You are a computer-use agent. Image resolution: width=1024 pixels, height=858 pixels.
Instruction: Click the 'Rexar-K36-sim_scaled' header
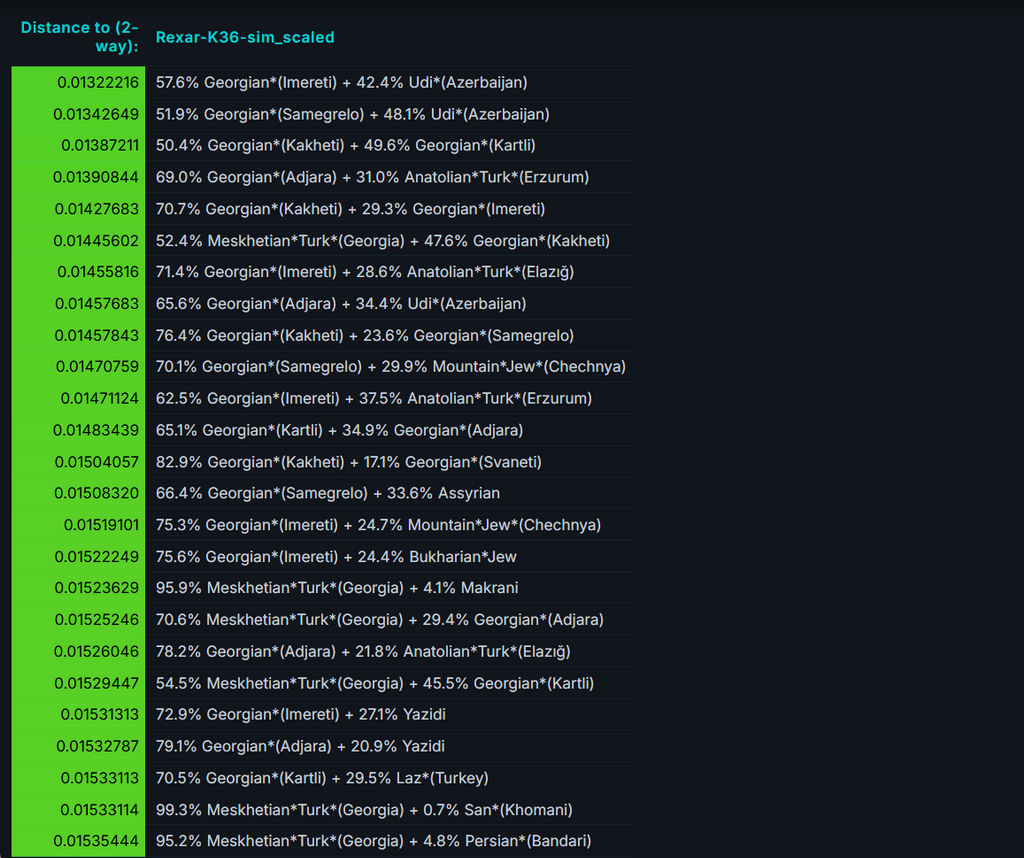[245, 37]
